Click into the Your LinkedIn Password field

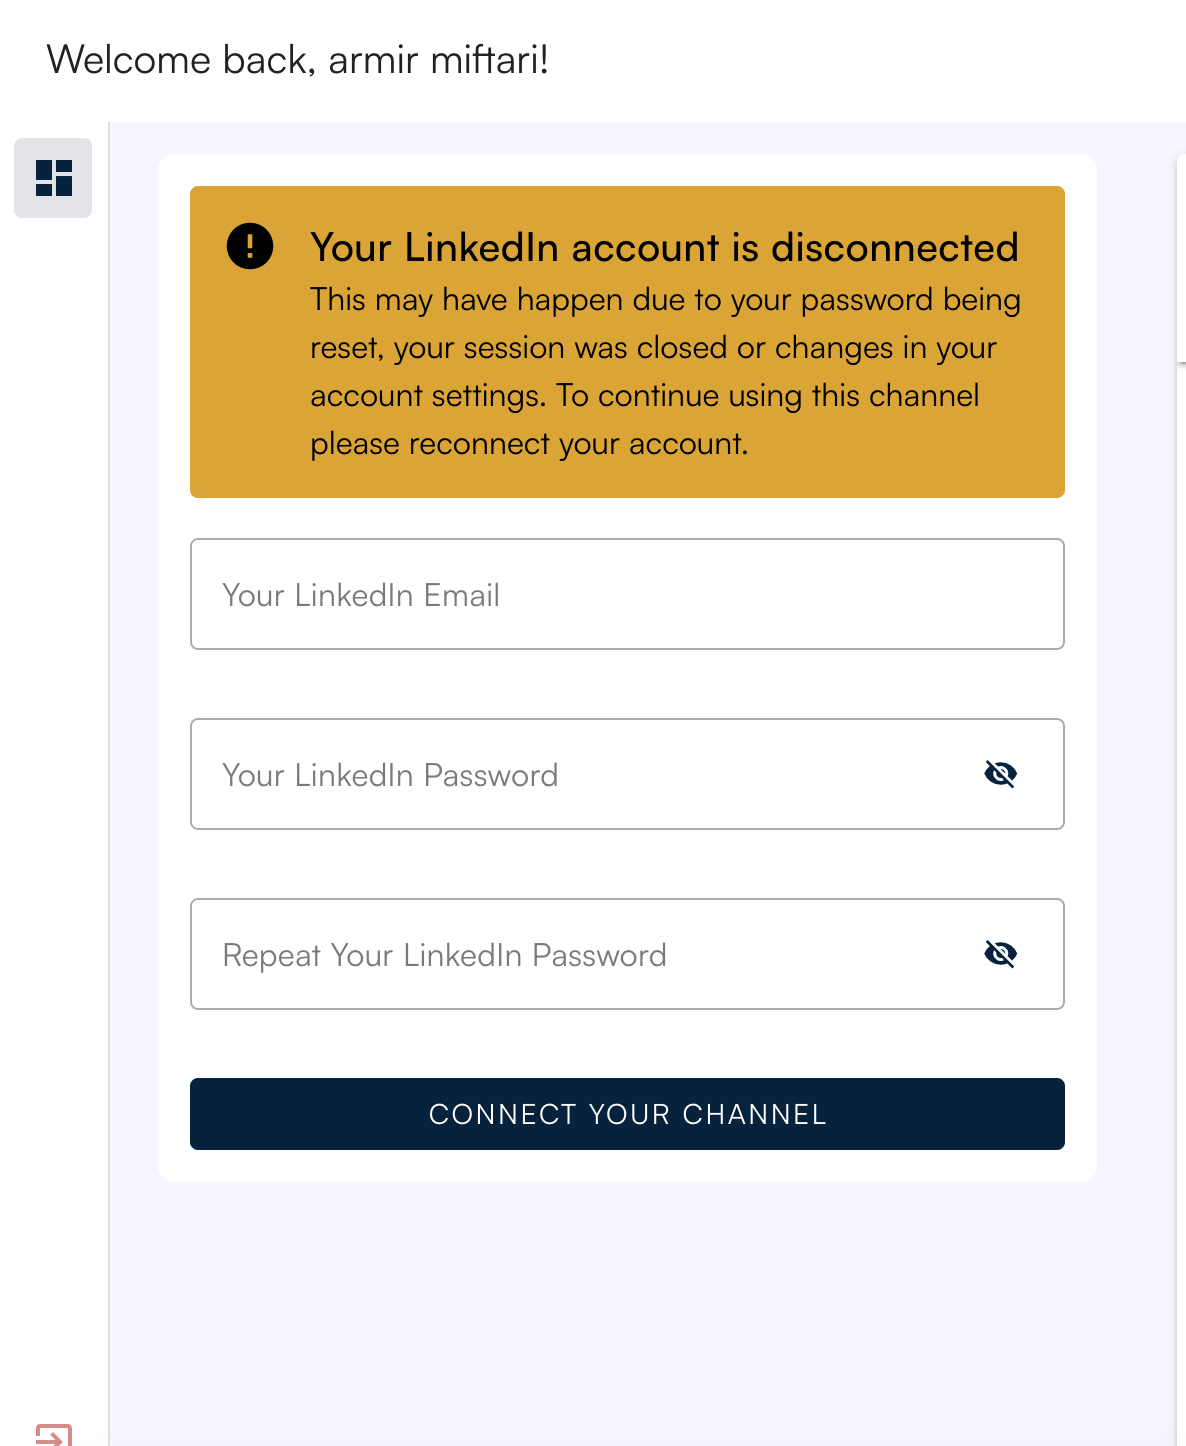[580, 775]
